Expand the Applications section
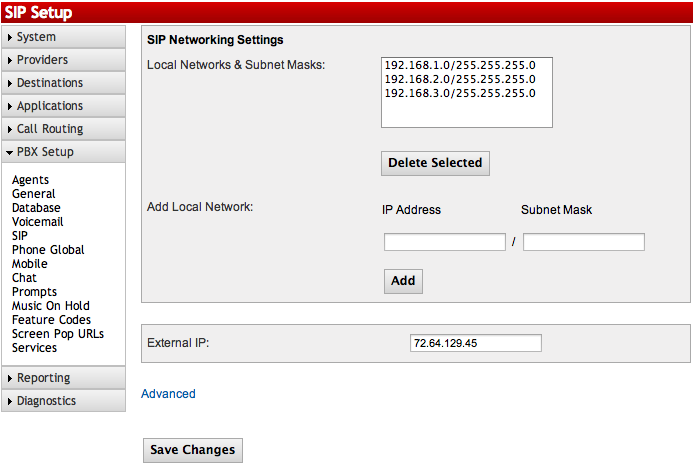This screenshot has height=469, width=693. 63,106
